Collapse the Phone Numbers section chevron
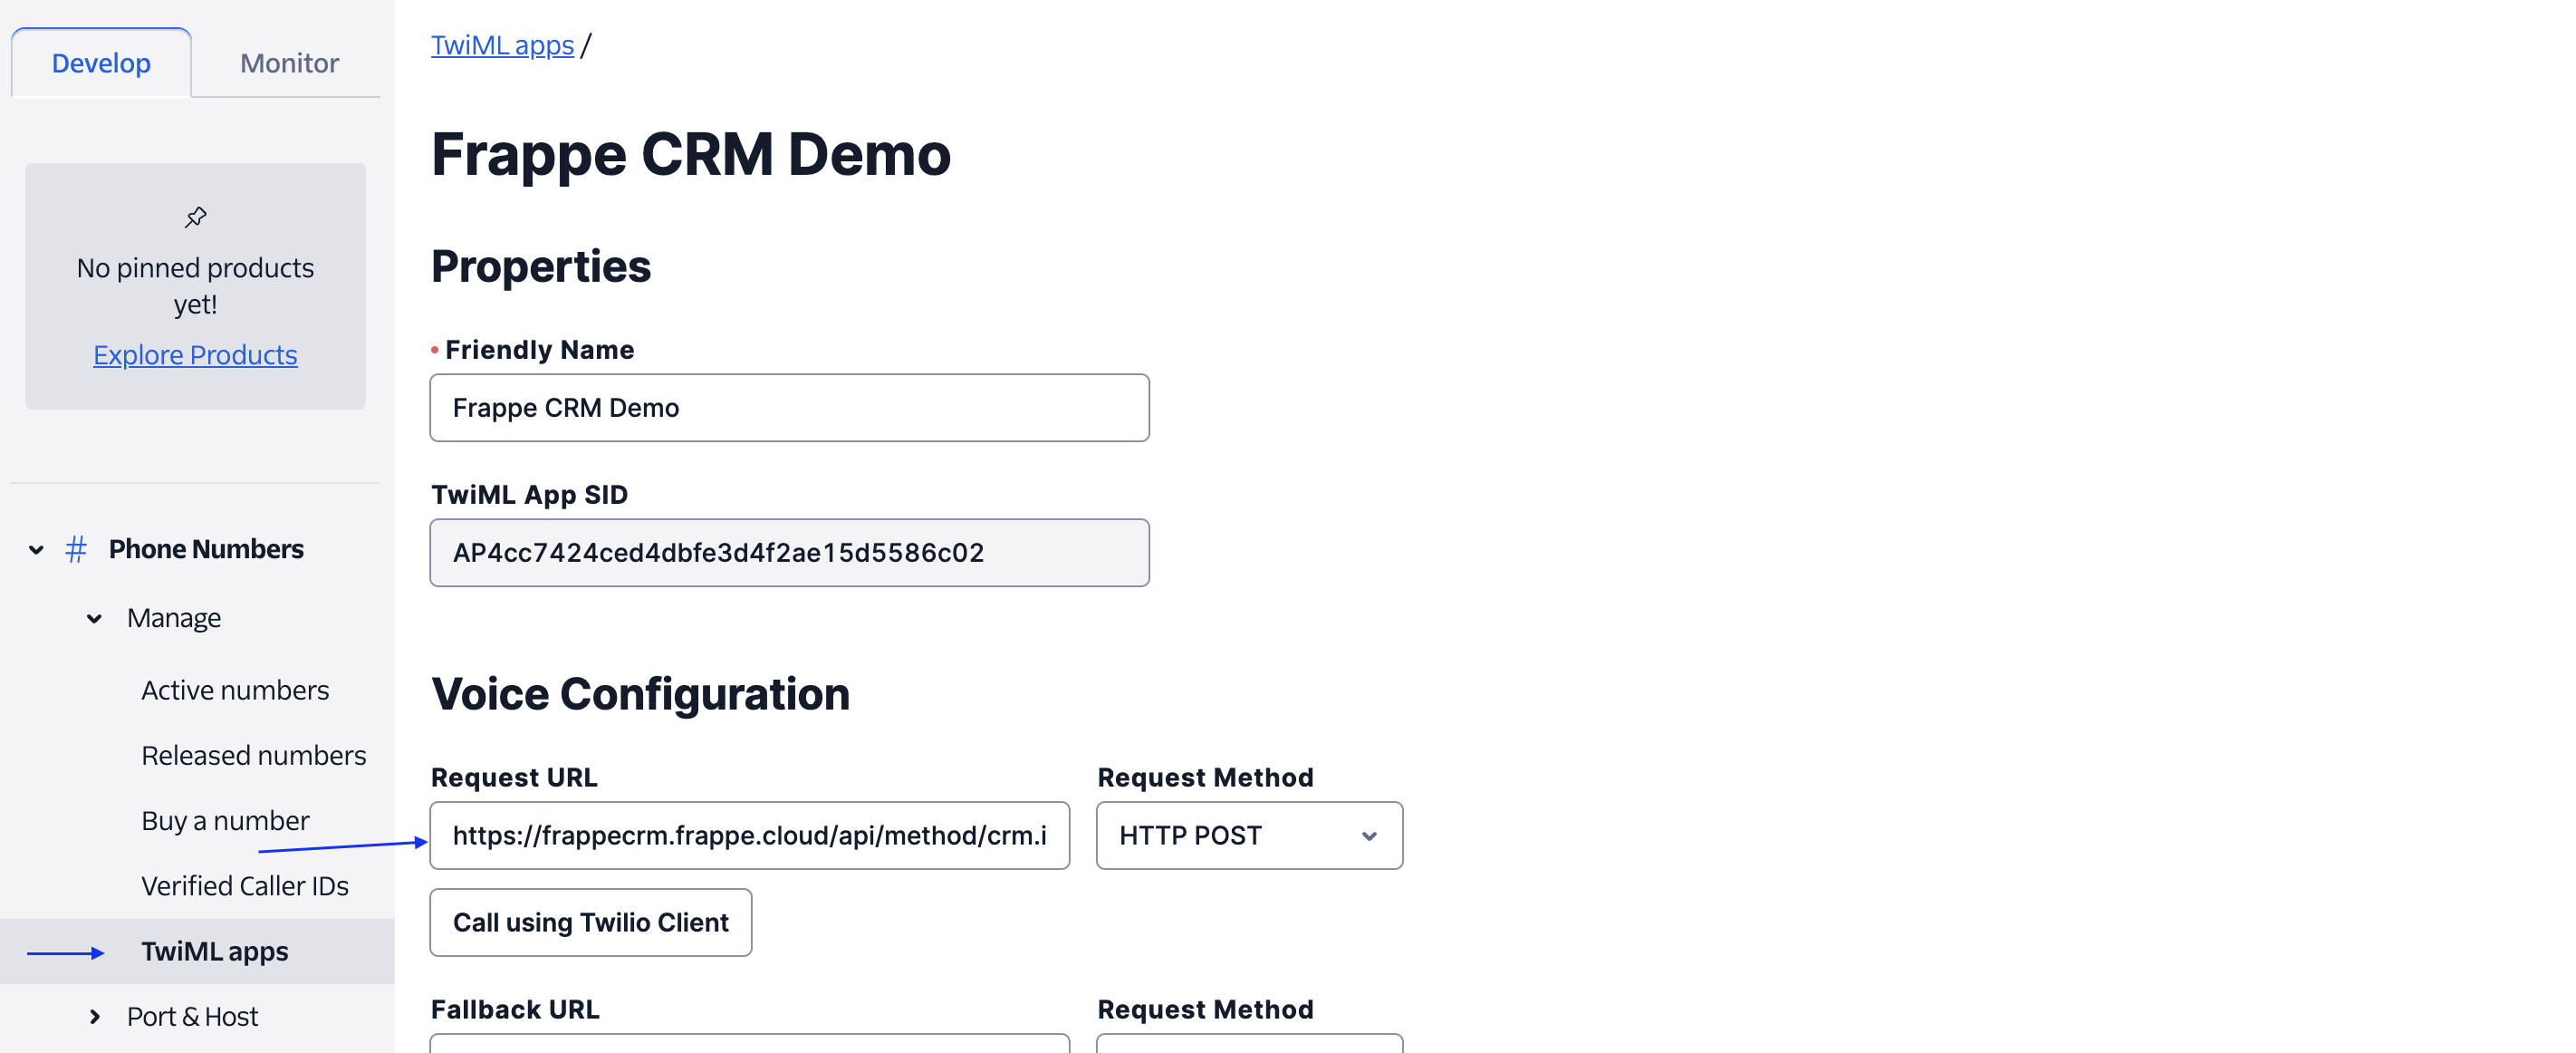2576x1053 pixels. coord(36,549)
